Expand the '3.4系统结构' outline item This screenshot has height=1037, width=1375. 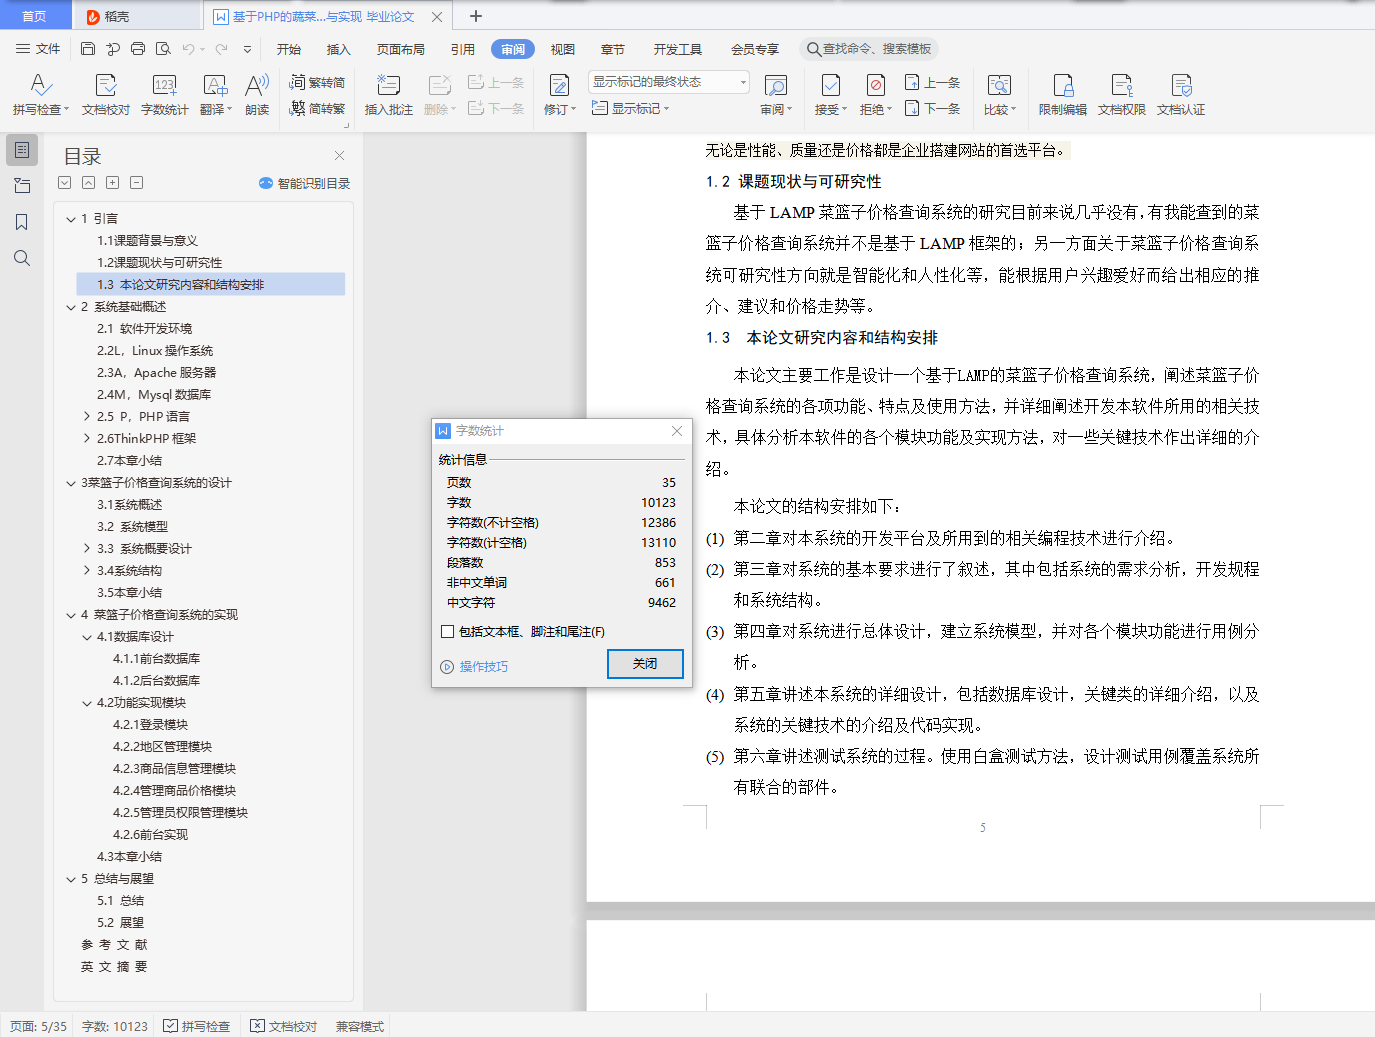pos(87,571)
